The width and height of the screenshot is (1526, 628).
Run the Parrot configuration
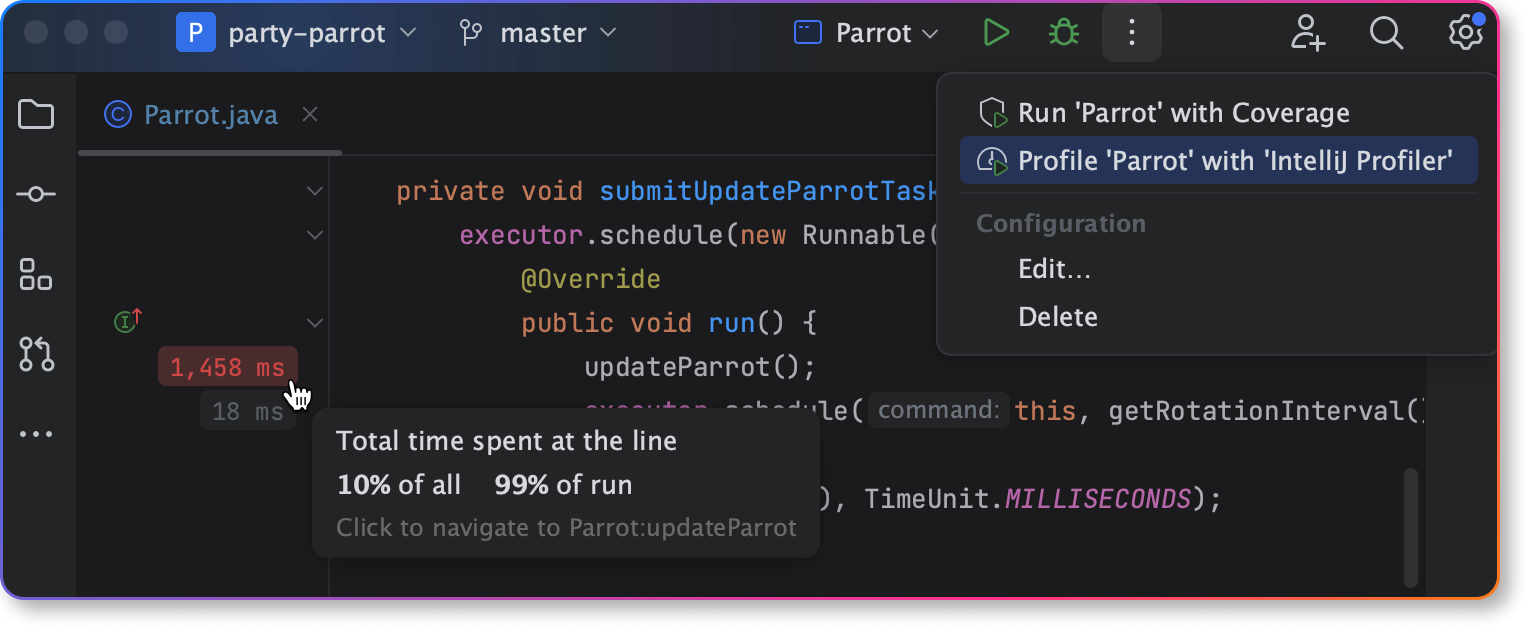(x=995, y=33)
